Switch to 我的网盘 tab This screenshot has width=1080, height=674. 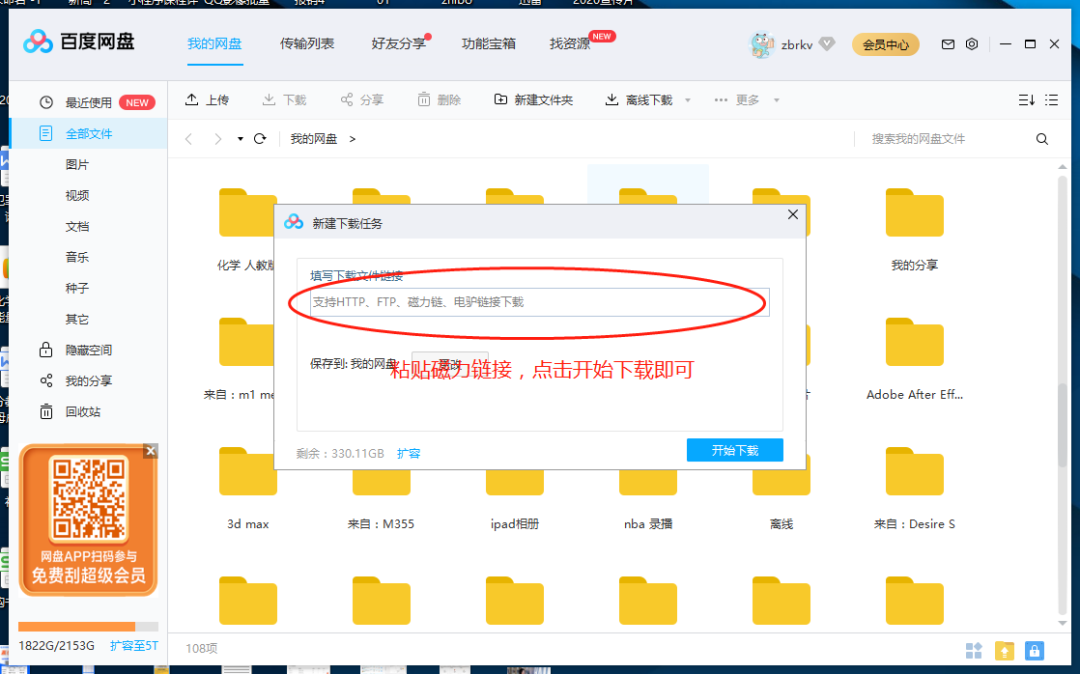point(214,44)
